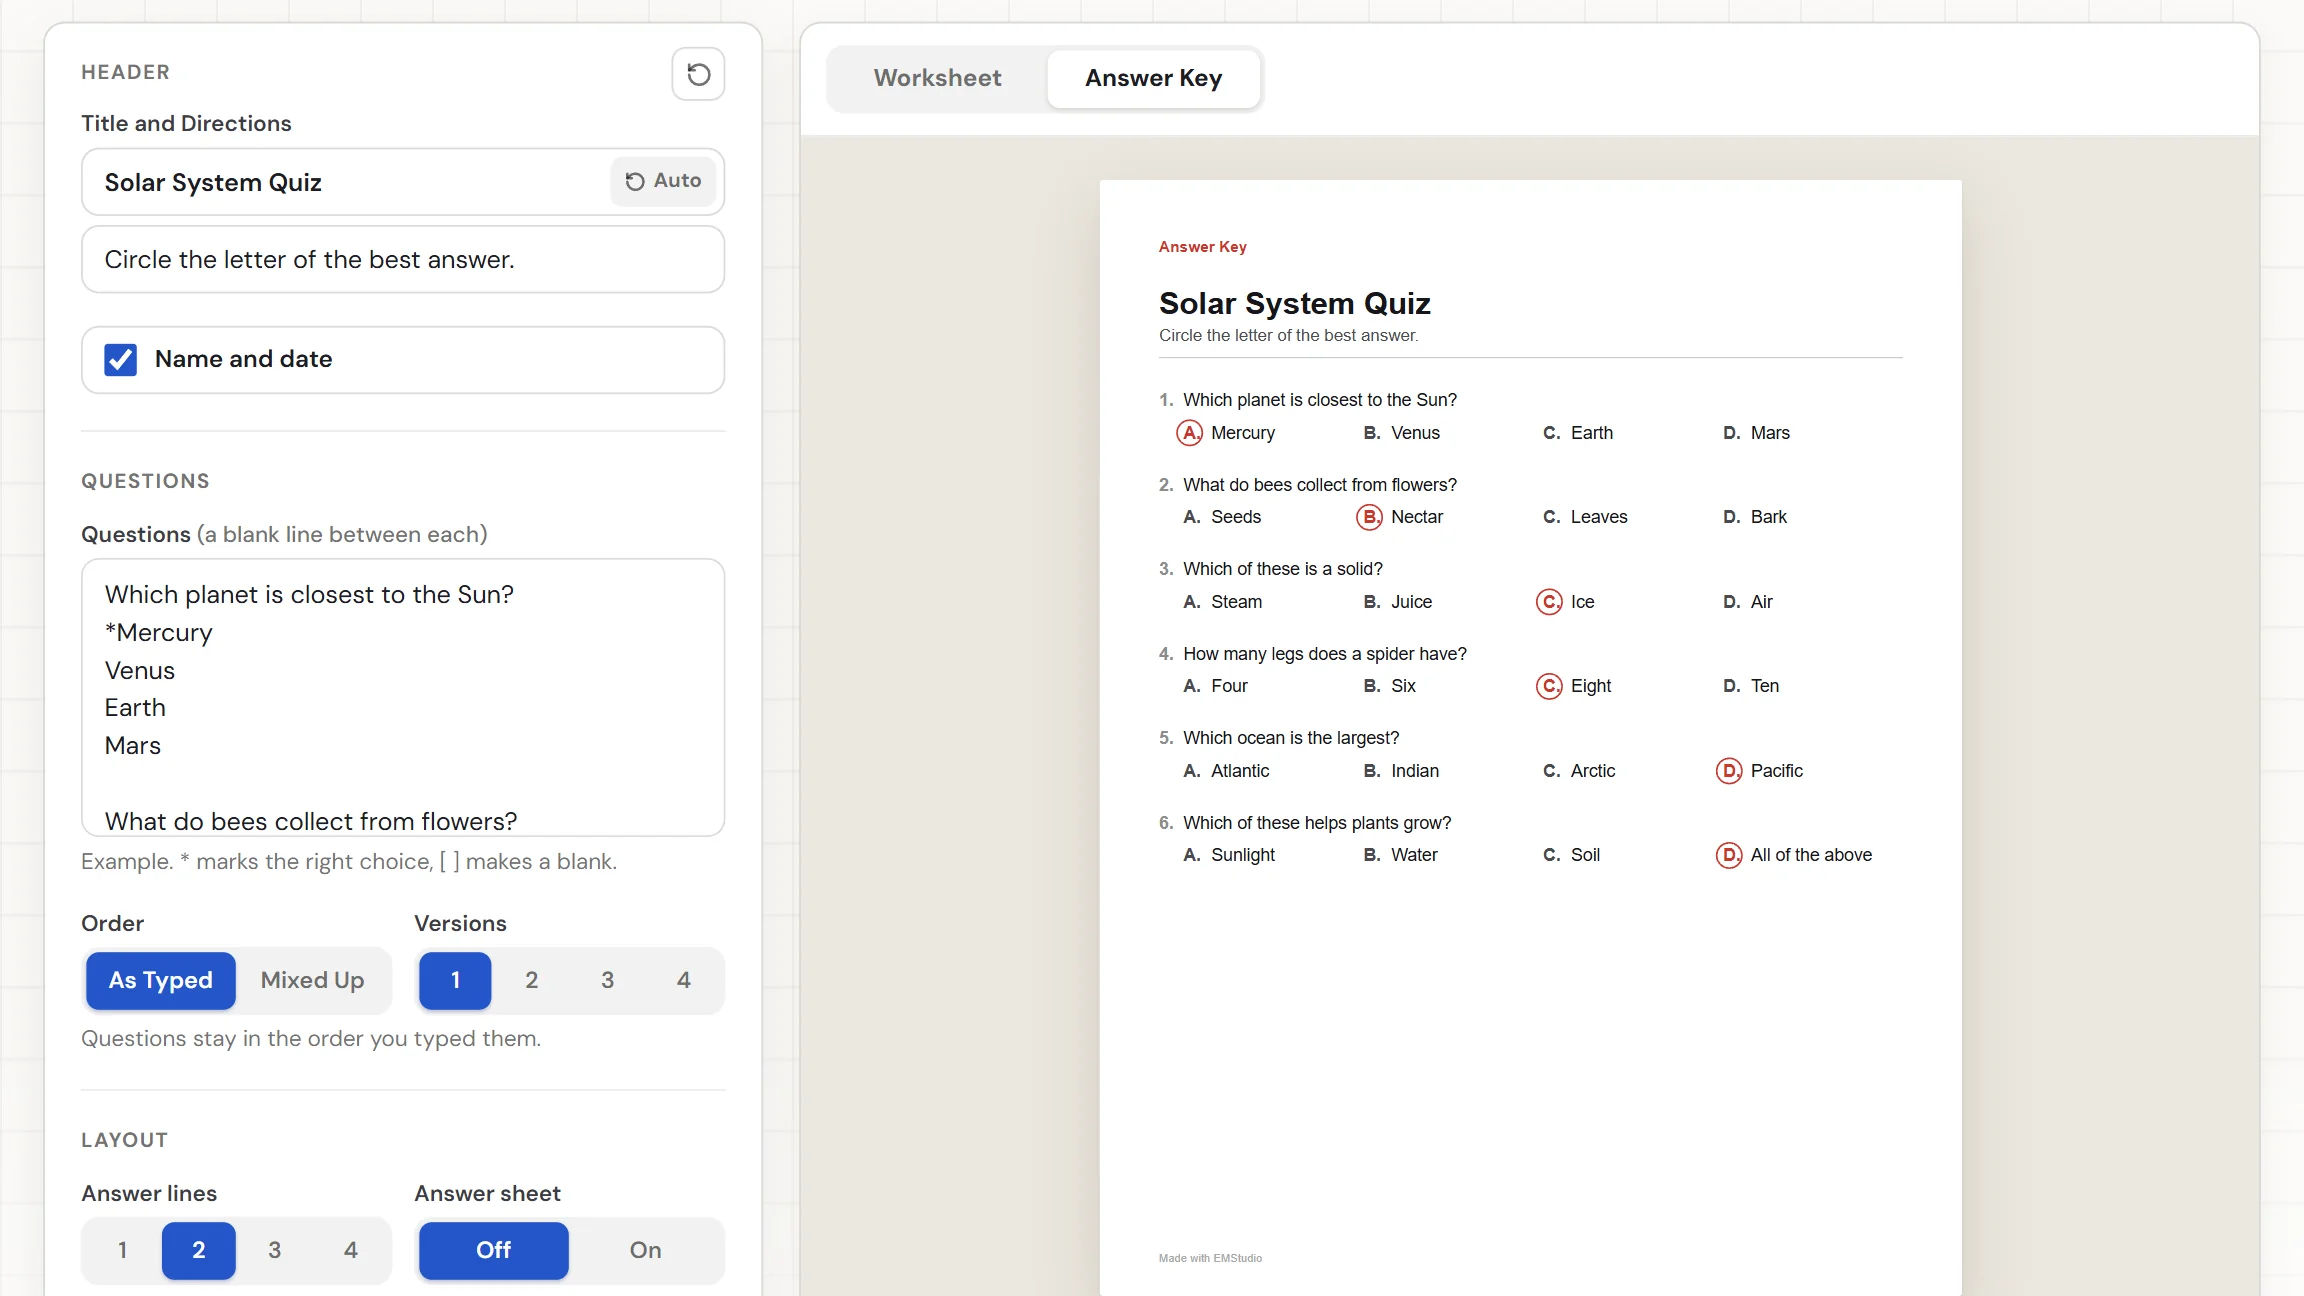Select Mixed Up order

tap(312, 980)
